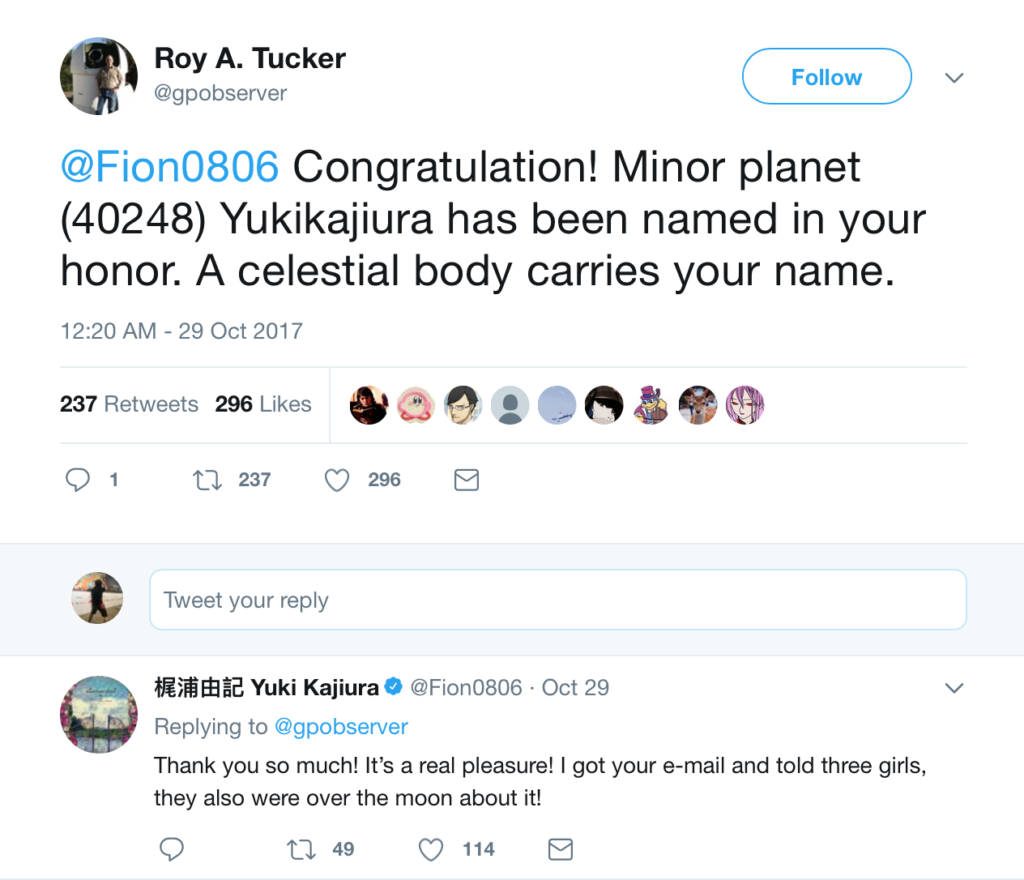
Task: View the 237 Retweets list
Action: click(x=129, y=404)
